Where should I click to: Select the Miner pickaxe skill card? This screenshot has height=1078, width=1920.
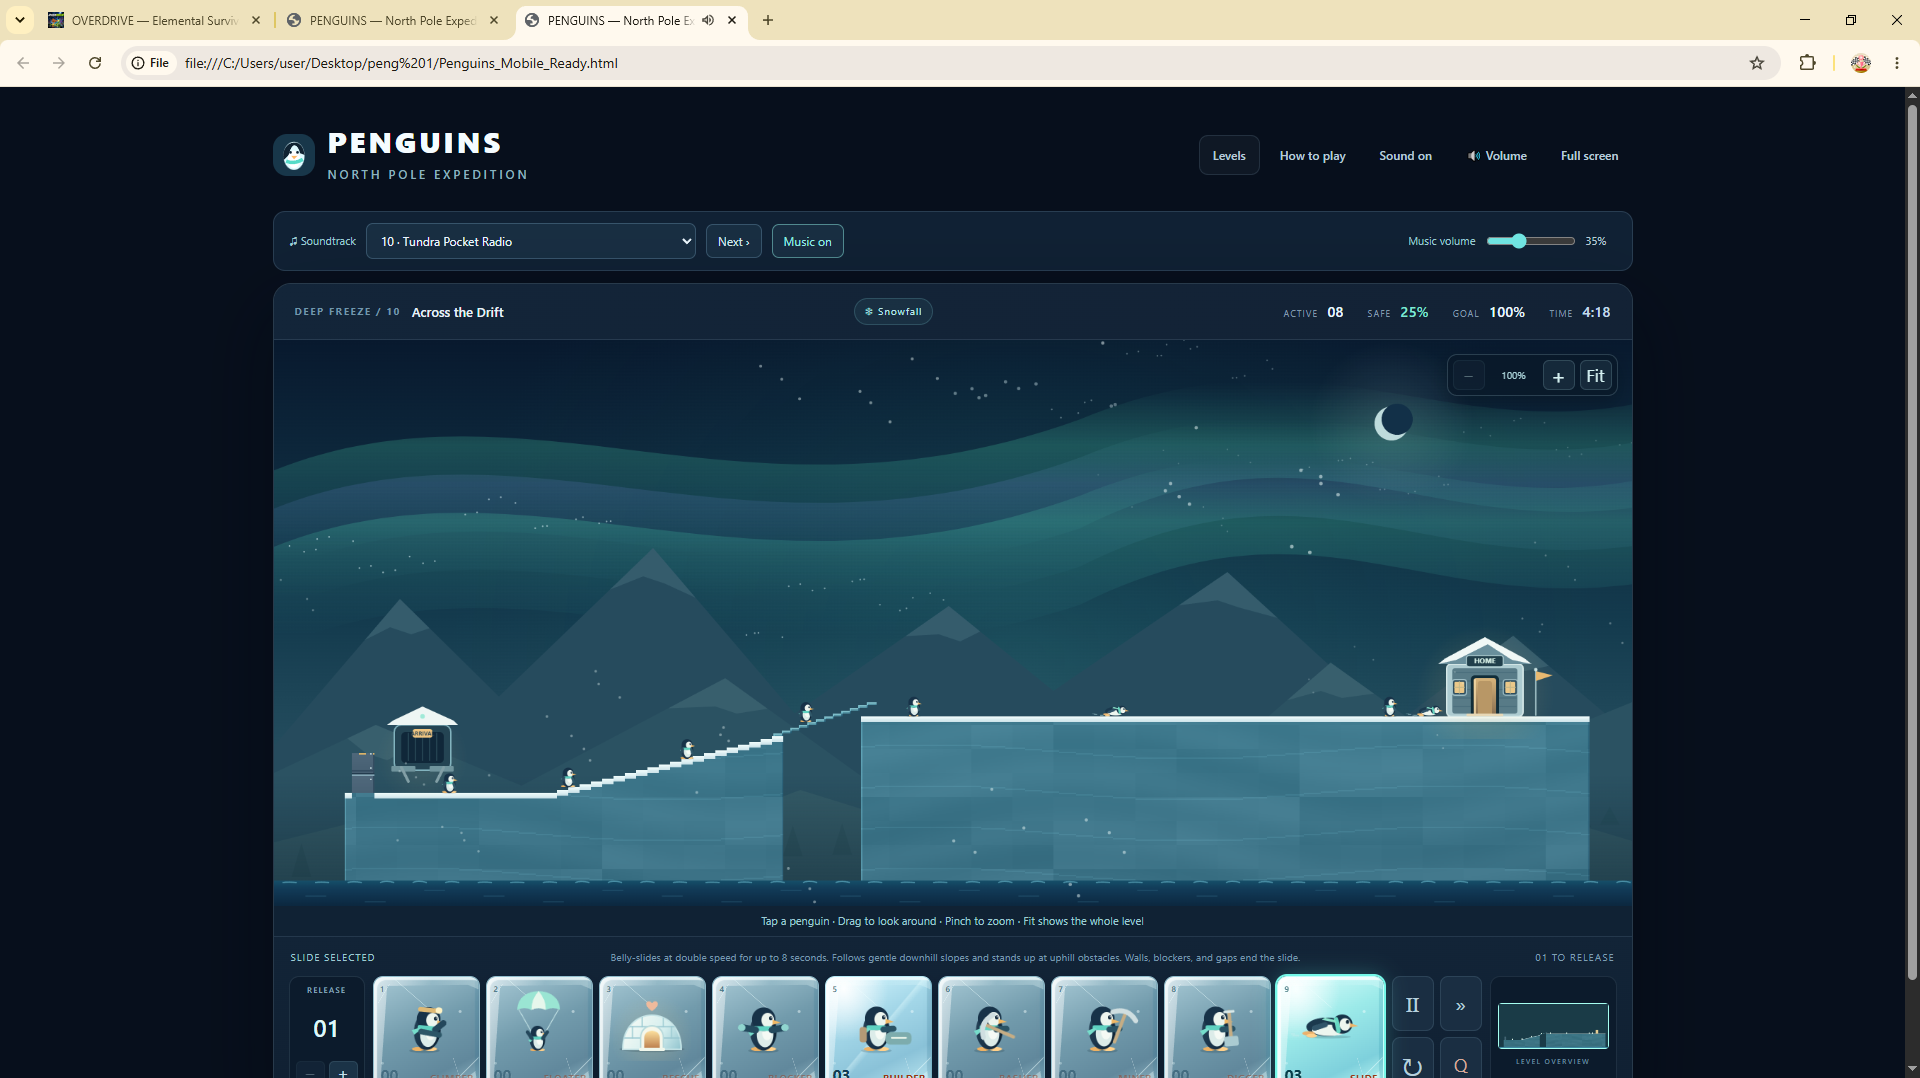1104,1027
